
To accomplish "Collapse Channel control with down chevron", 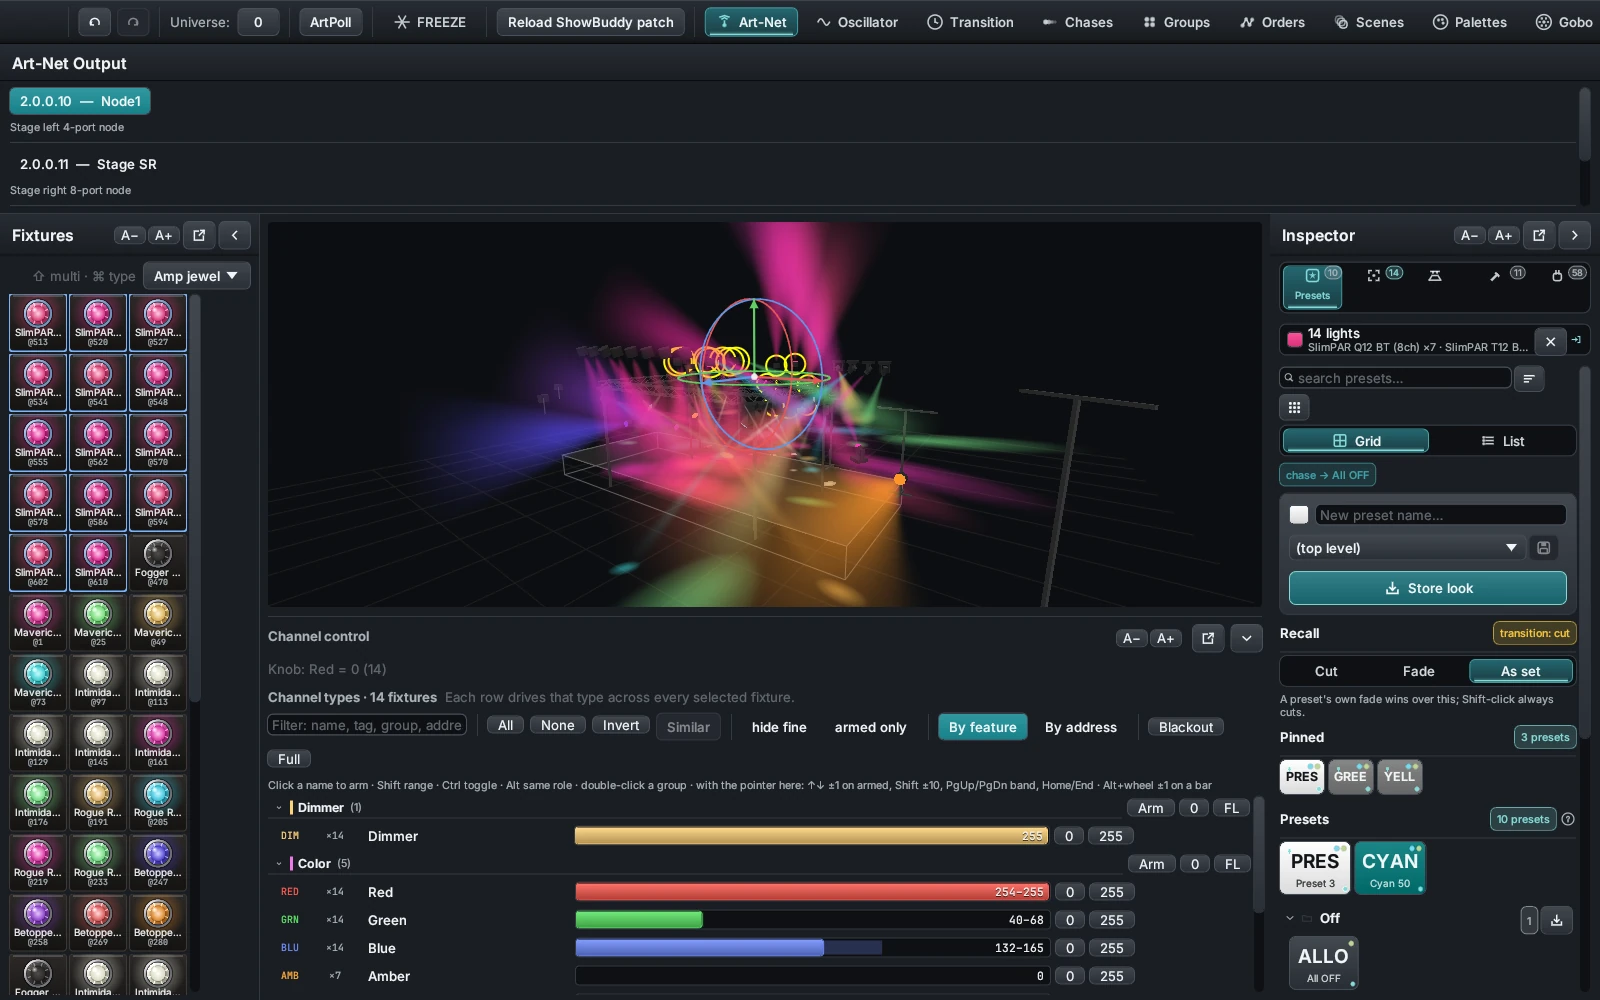I will [x=1246, y=638].
